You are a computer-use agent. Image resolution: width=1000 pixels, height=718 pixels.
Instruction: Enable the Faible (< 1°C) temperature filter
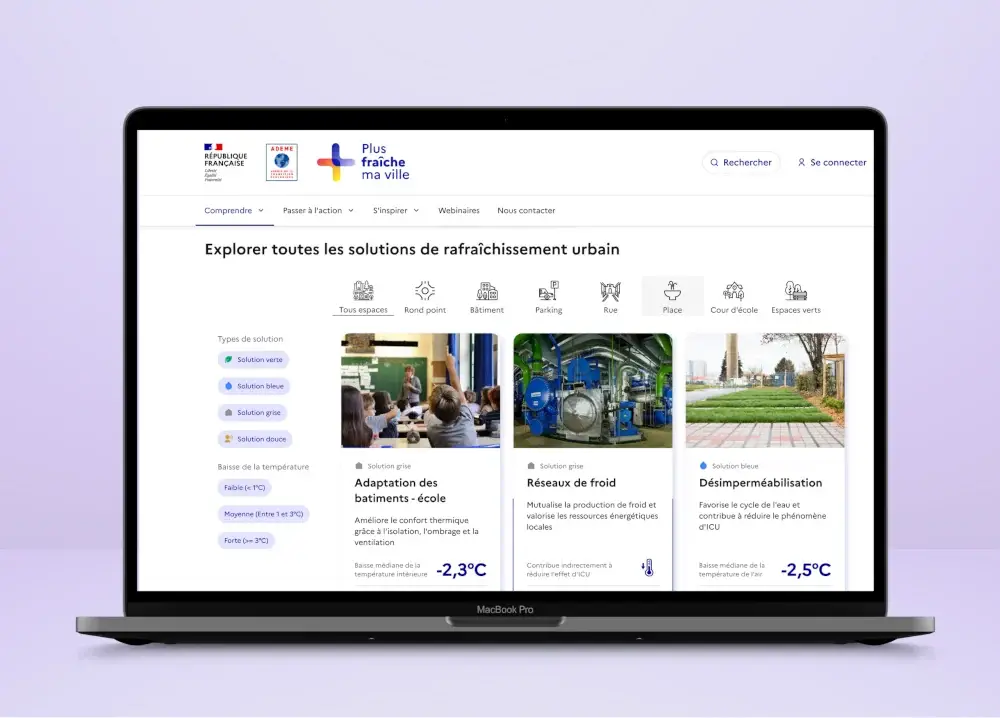pyautogui.click(x=245, y=487)
